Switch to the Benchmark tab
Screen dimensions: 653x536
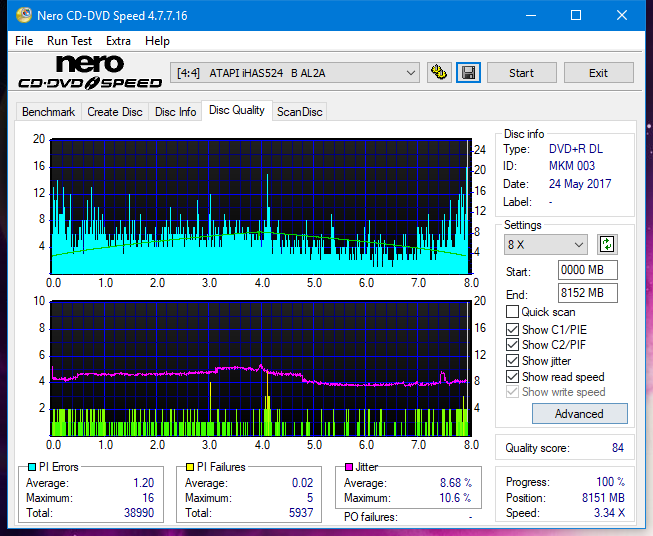pos(49,112)
